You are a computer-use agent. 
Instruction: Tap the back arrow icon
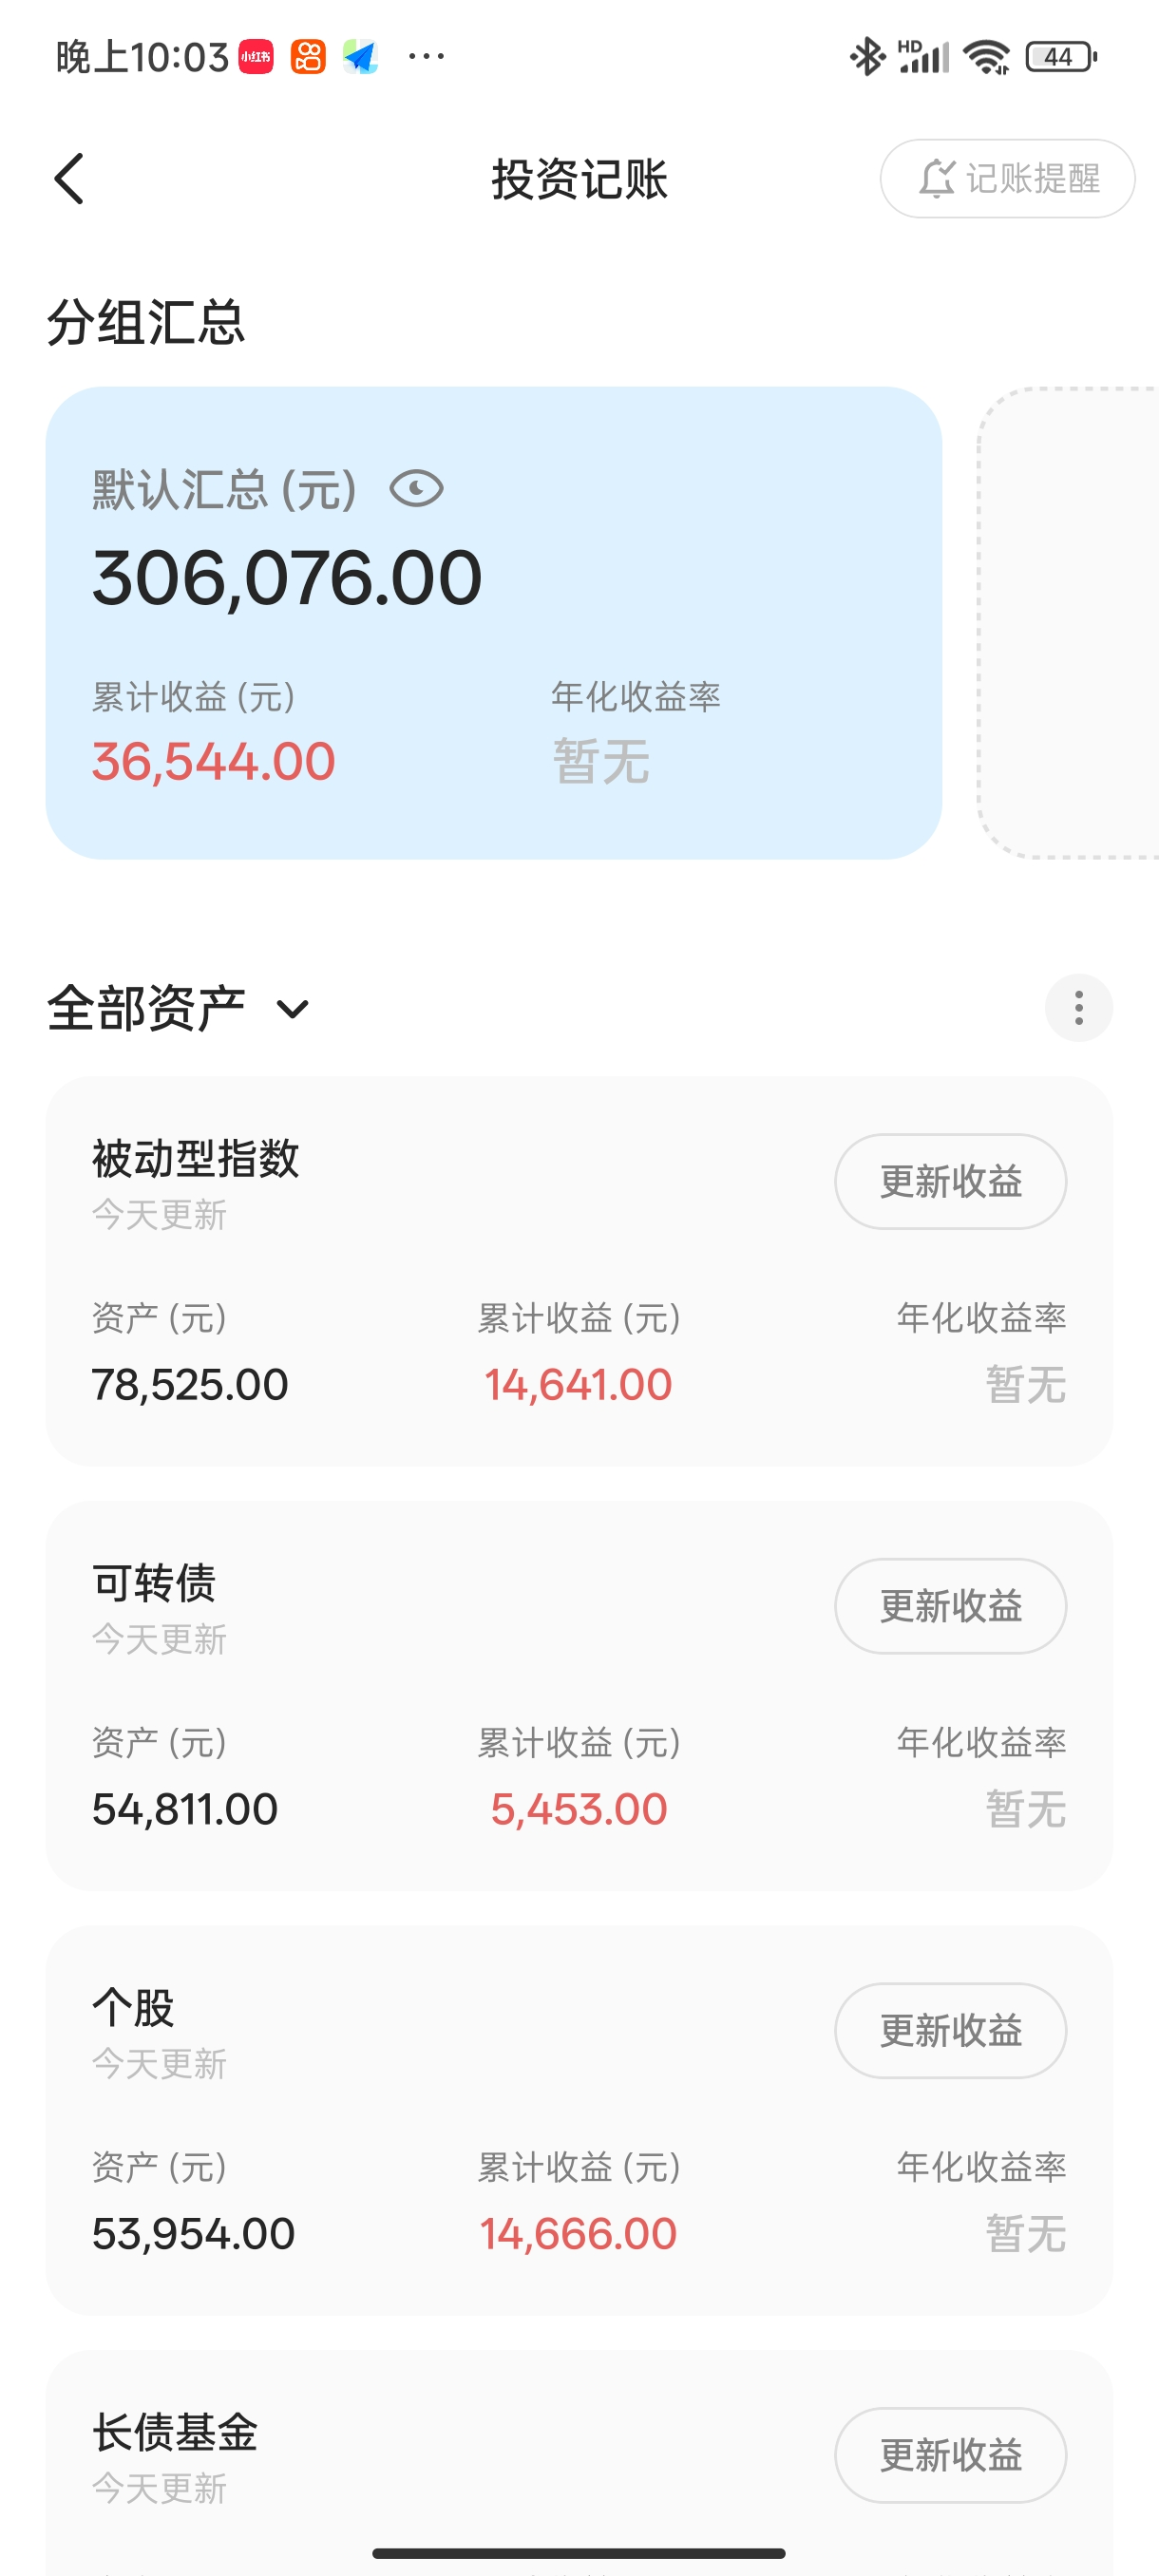point(69,179)
